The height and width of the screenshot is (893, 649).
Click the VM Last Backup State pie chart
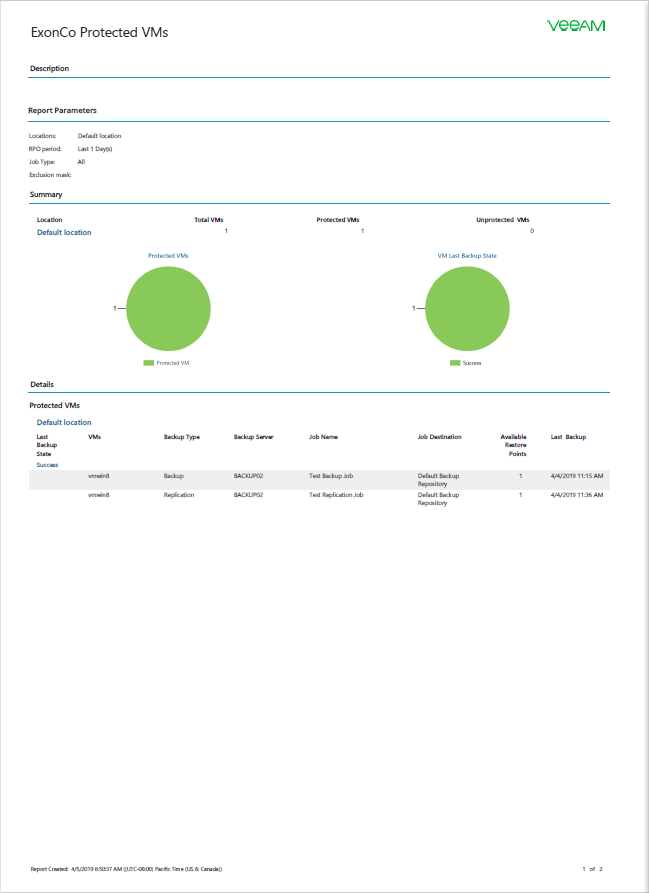[467, 309]
